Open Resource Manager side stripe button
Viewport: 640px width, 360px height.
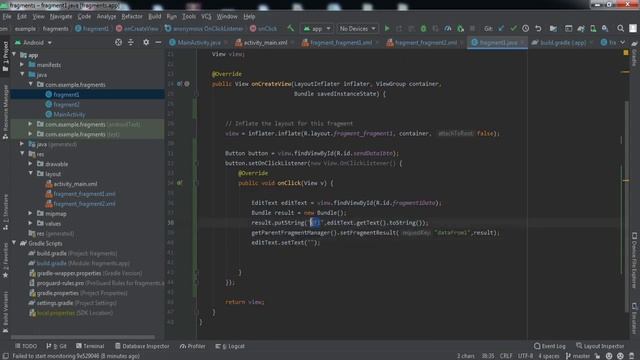point(5,112)
